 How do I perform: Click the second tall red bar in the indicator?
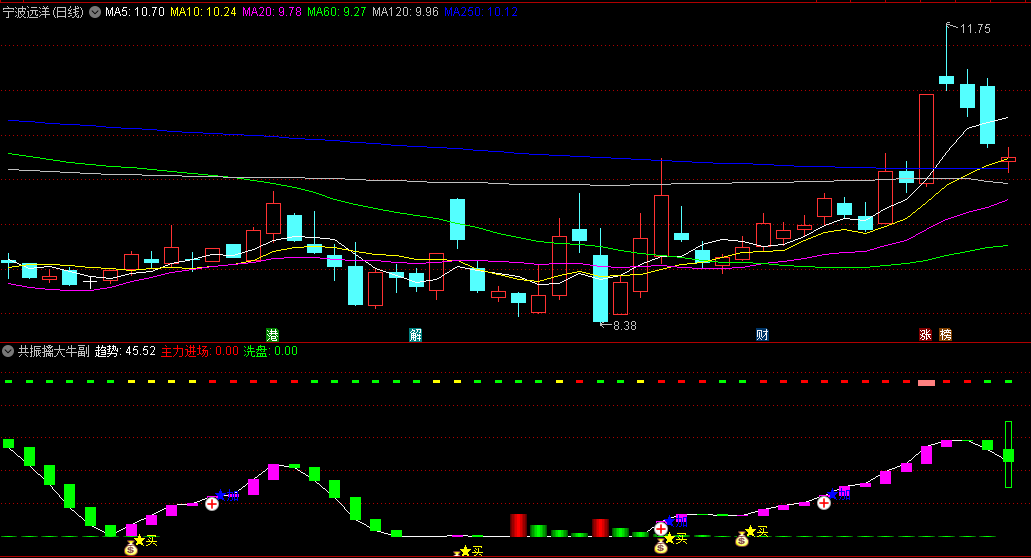click(600, 528)
